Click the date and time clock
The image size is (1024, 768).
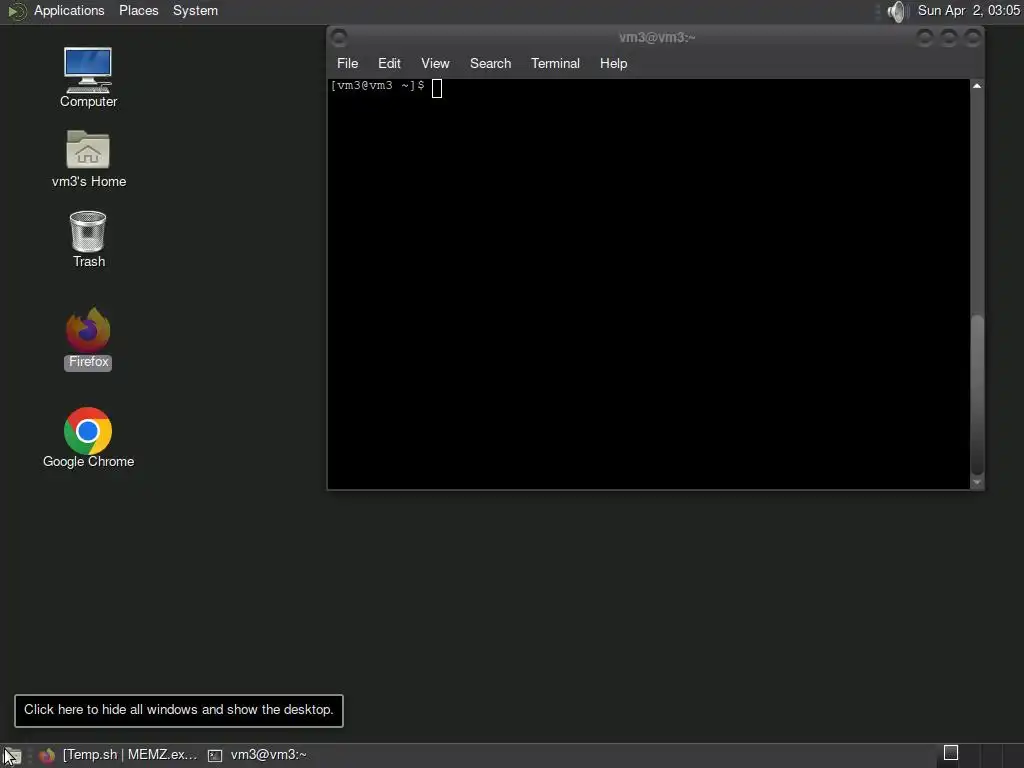(968, 10)
